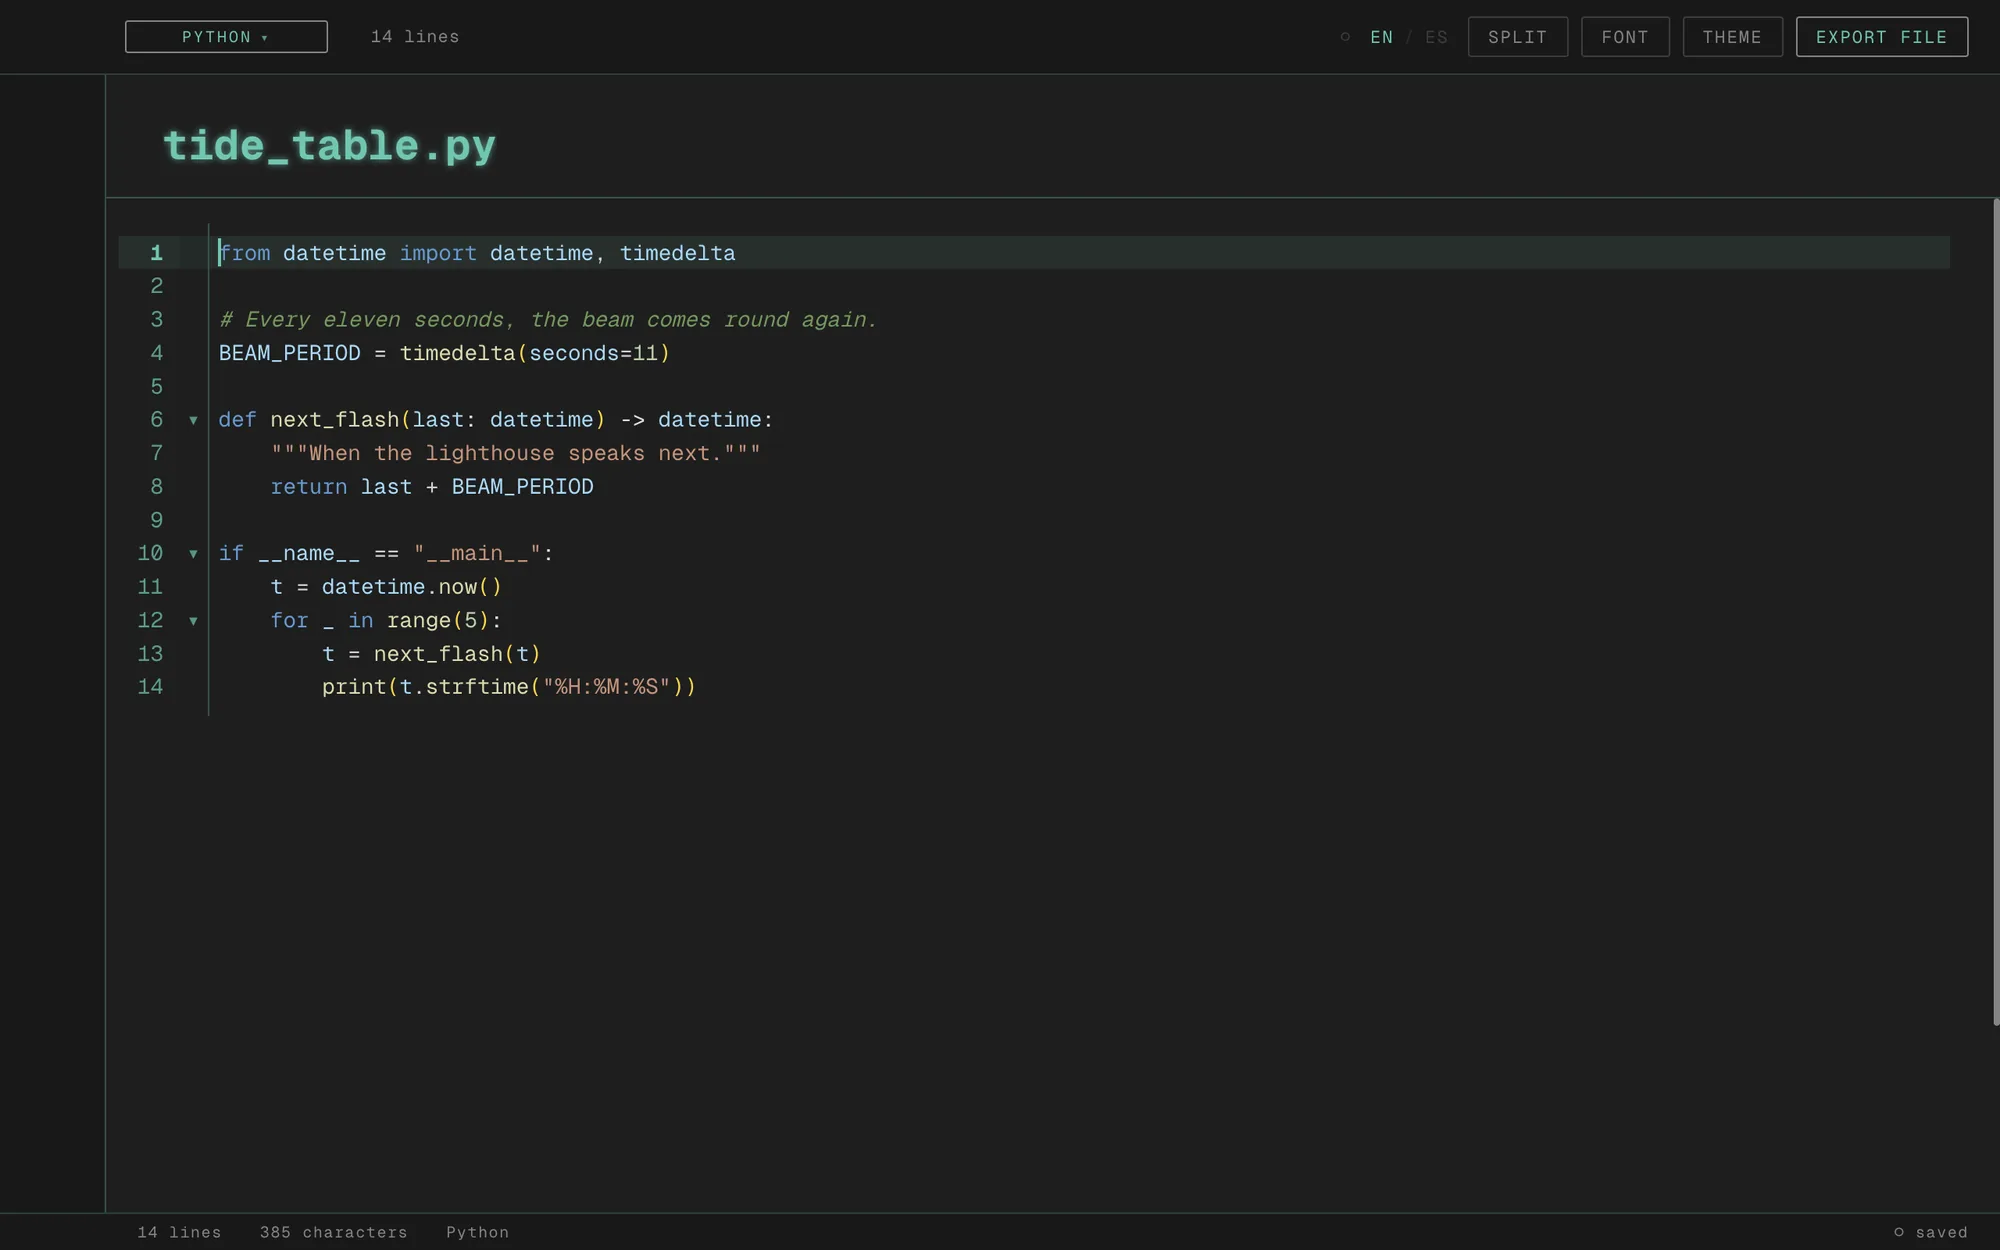Click EXPORT FILE button
Screen dimensions: 2000x1250
pos(1882,37)
